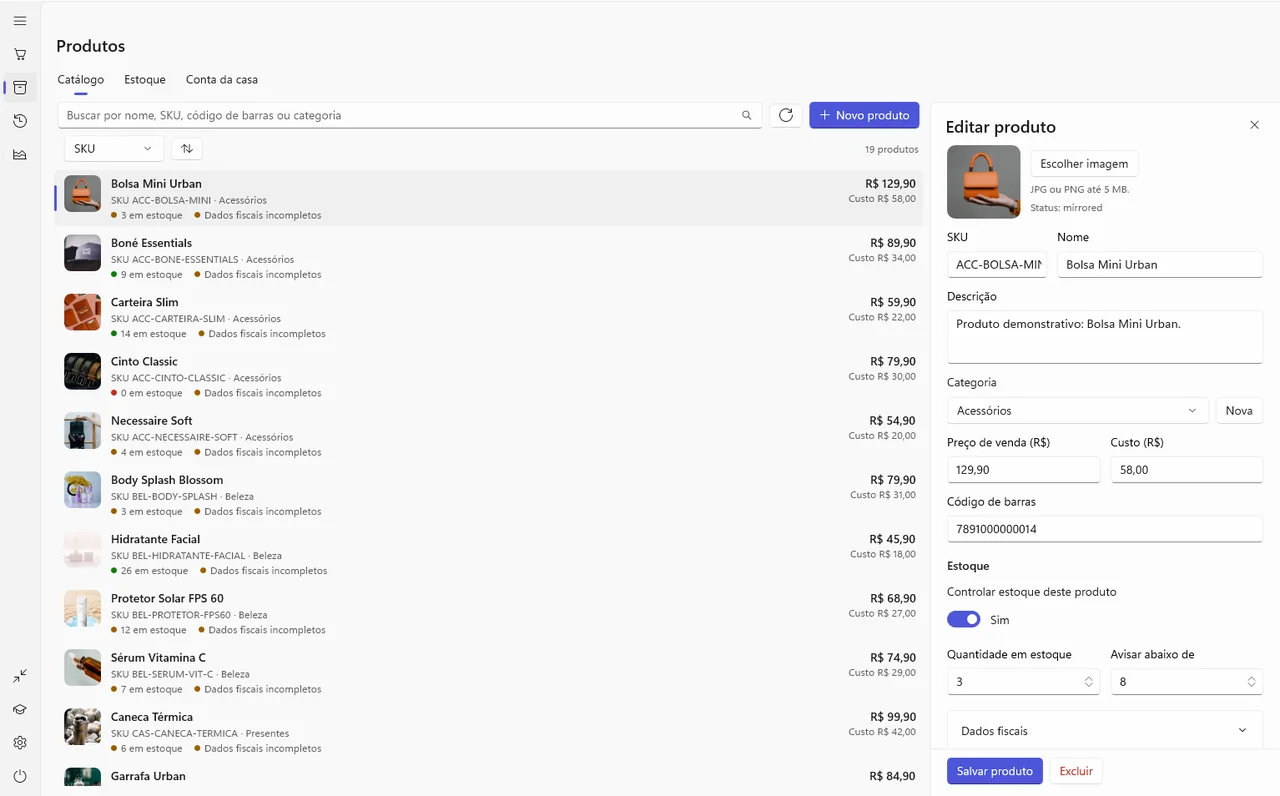Image resolution: width=1280 pixels, height=796 pixels.
Task: Open the graduation cap tutorial icon
Action: click(x=20, y=710)
